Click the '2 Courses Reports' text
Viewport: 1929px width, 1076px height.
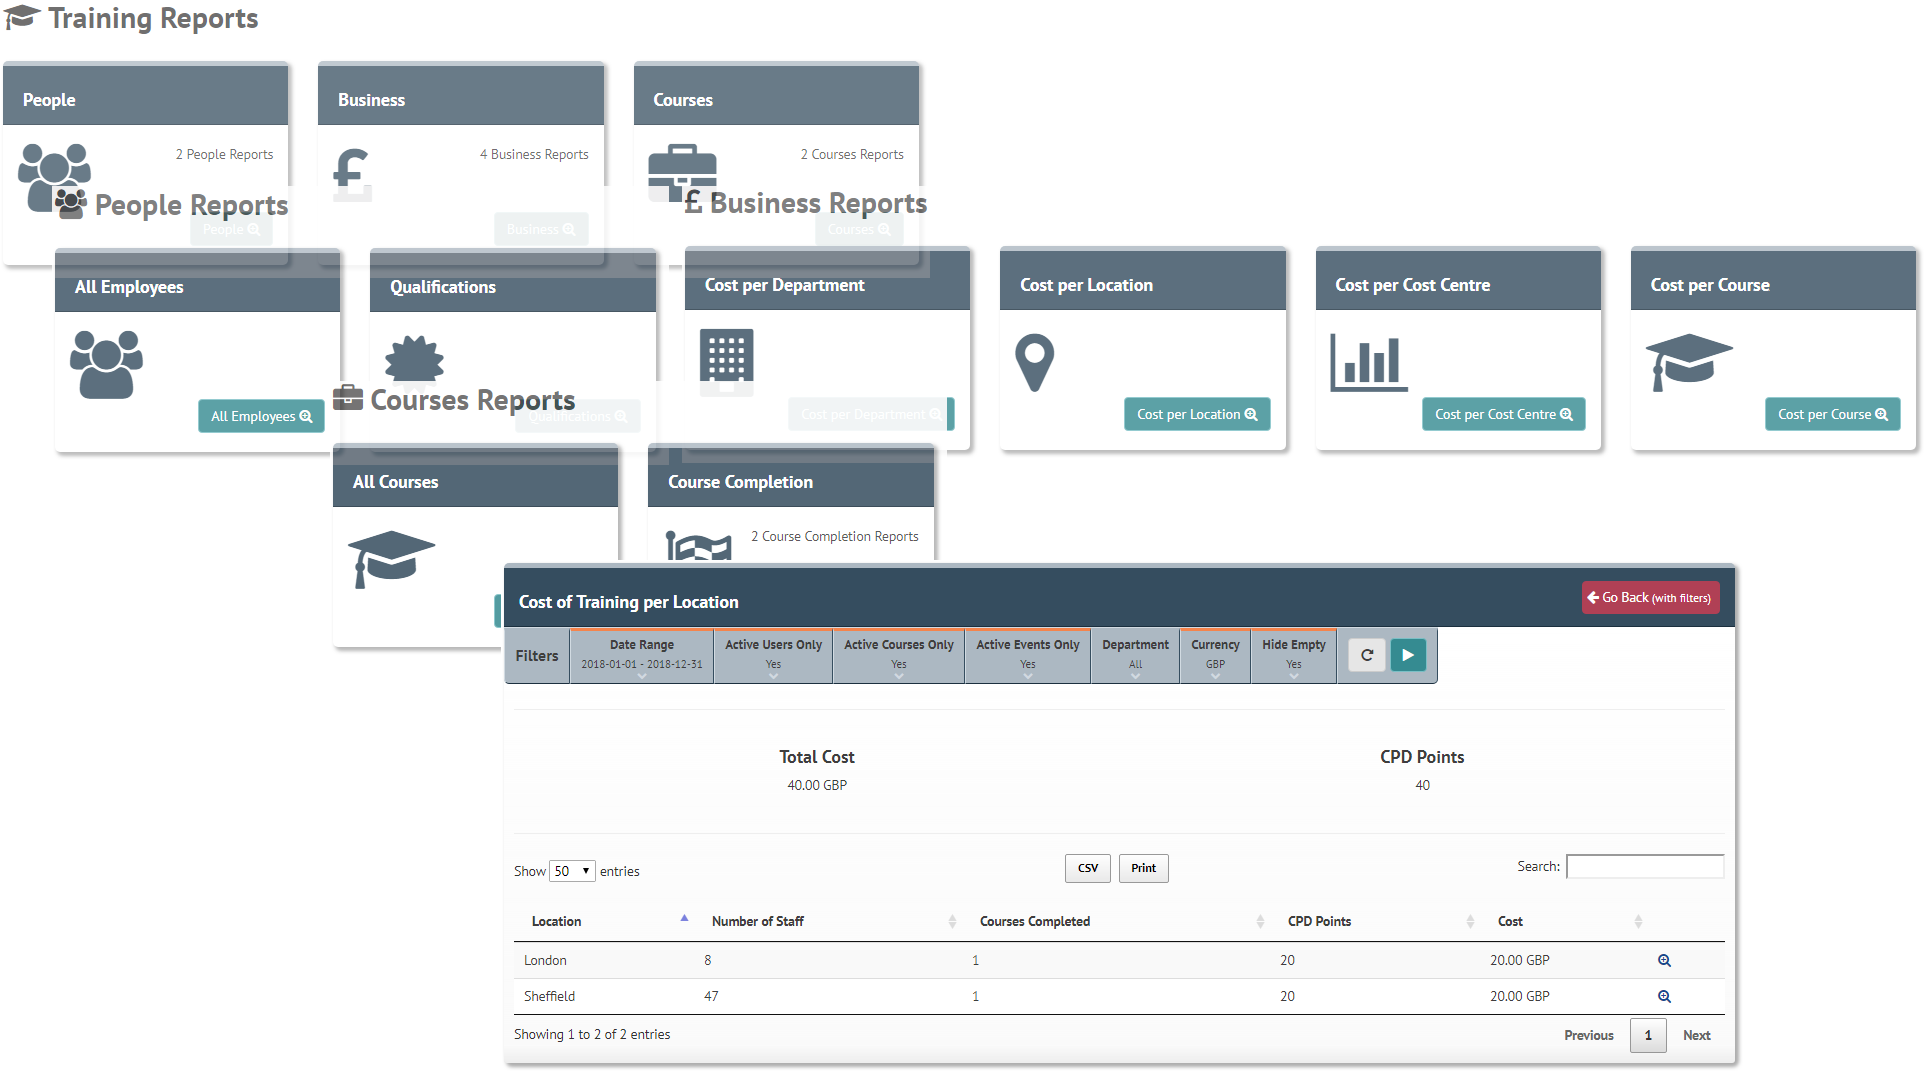(852, 154)
